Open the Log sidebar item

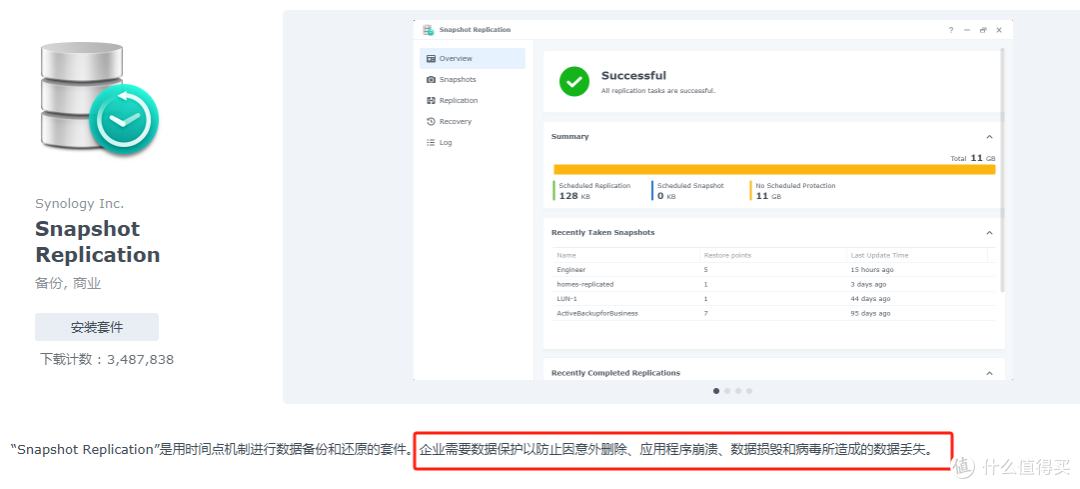(472, 143)
